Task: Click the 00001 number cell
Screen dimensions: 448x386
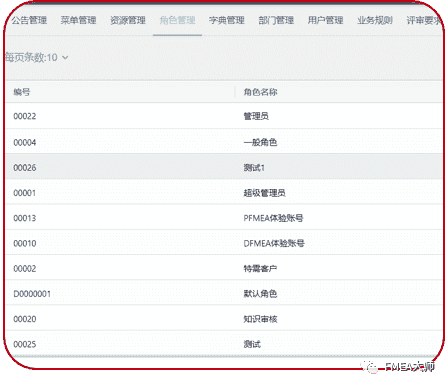Action: click(25, 193)
